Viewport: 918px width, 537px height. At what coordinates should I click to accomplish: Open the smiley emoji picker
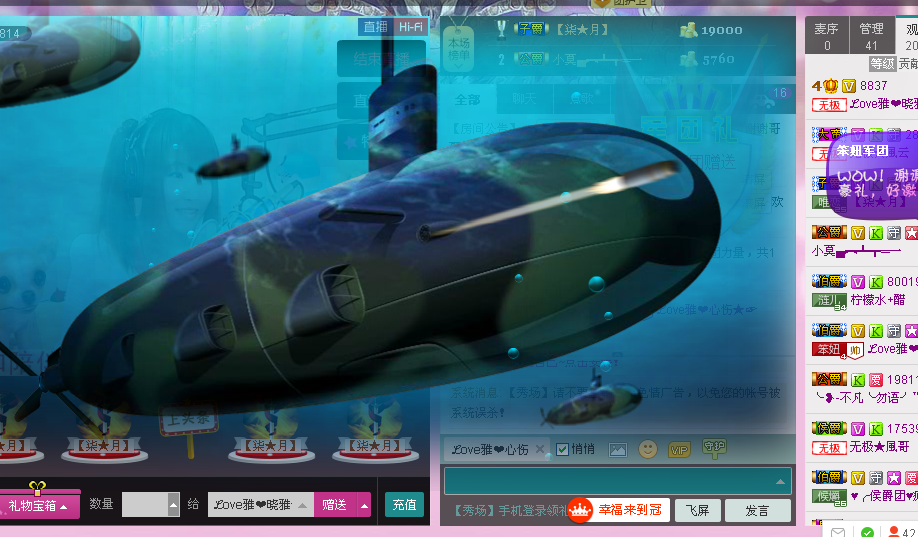pos(648,449)
